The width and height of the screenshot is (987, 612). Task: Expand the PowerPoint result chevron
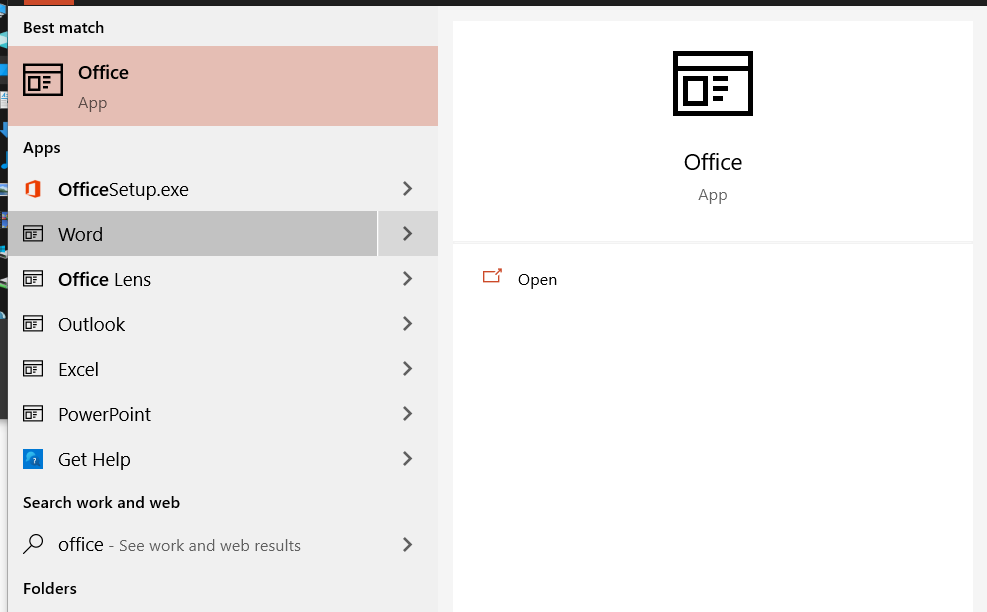(x=408, y=414)
